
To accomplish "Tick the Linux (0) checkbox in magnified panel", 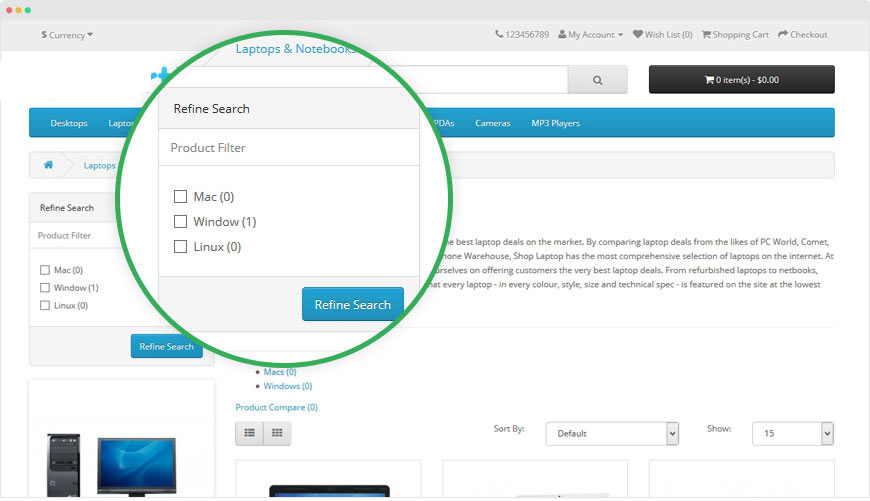I will click(x=181, y=247).
